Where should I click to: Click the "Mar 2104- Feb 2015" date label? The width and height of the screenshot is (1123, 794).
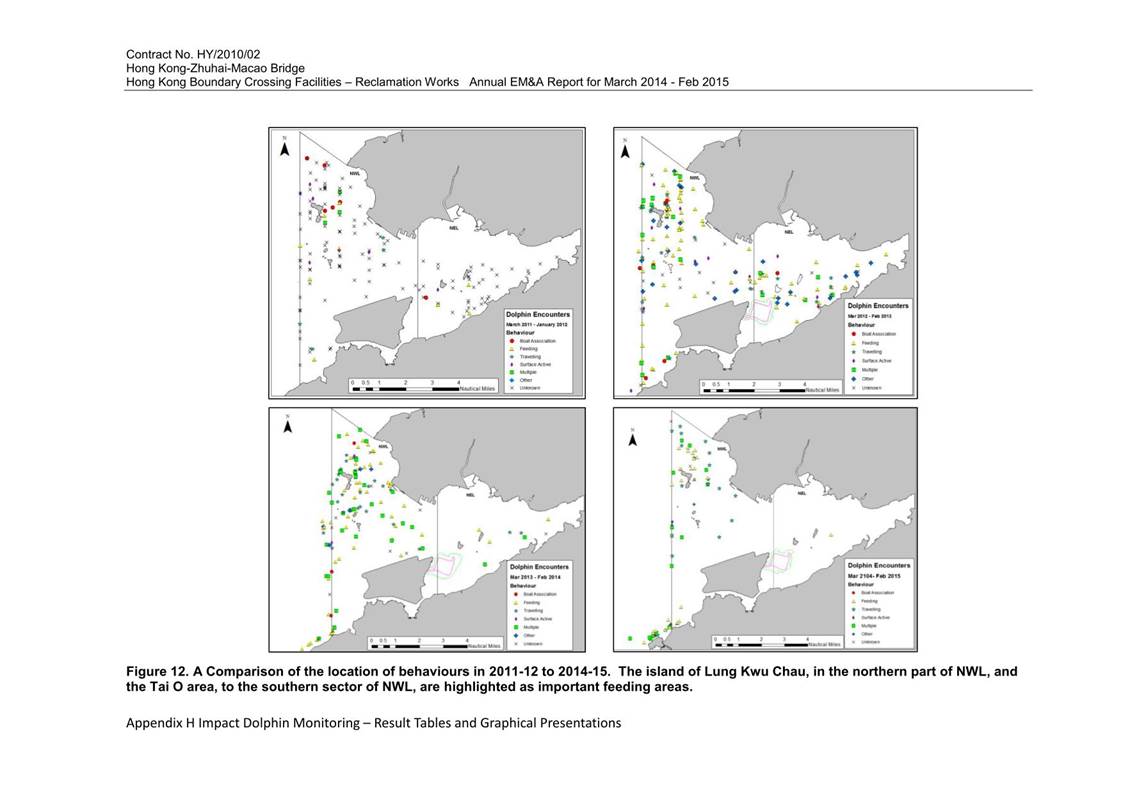click(x=874, y=576)
